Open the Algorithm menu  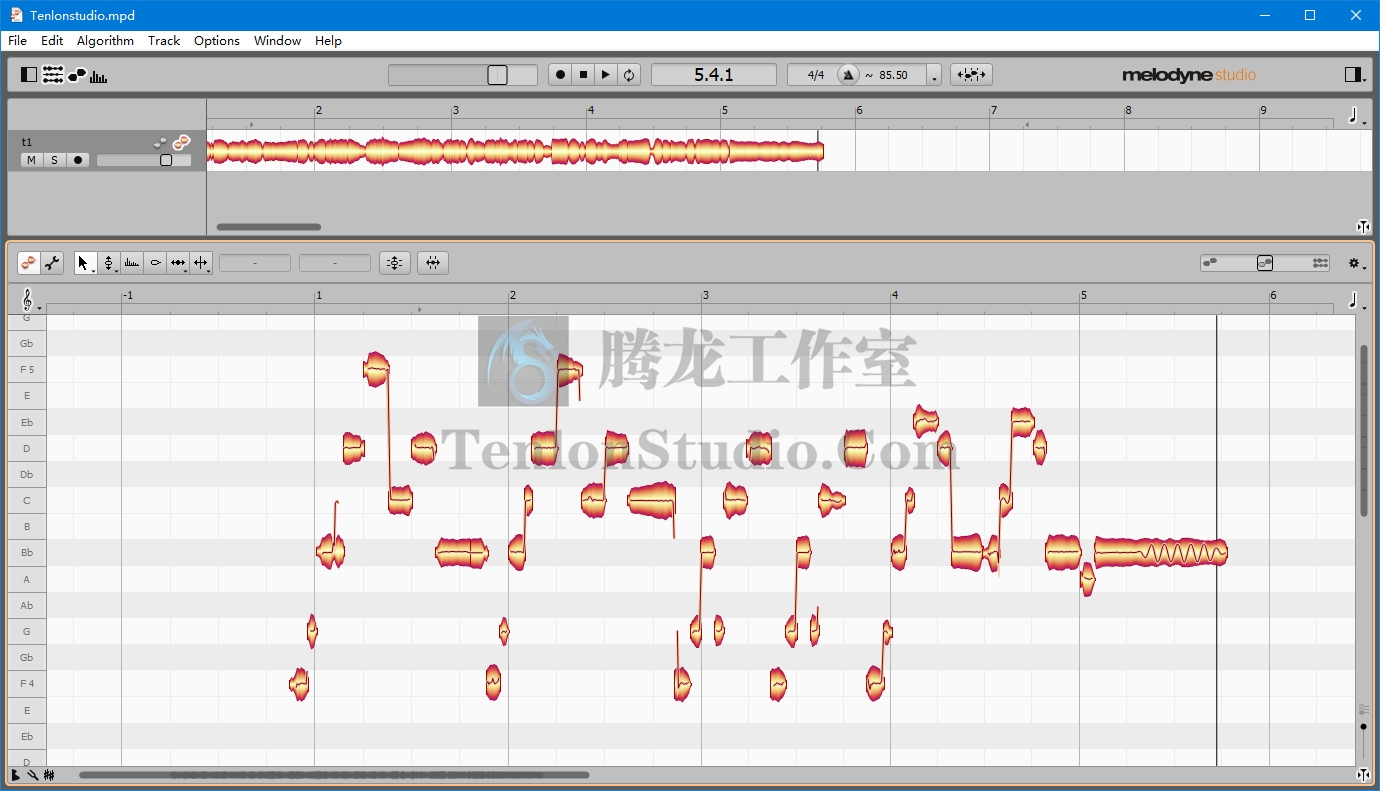pos(105,41)
